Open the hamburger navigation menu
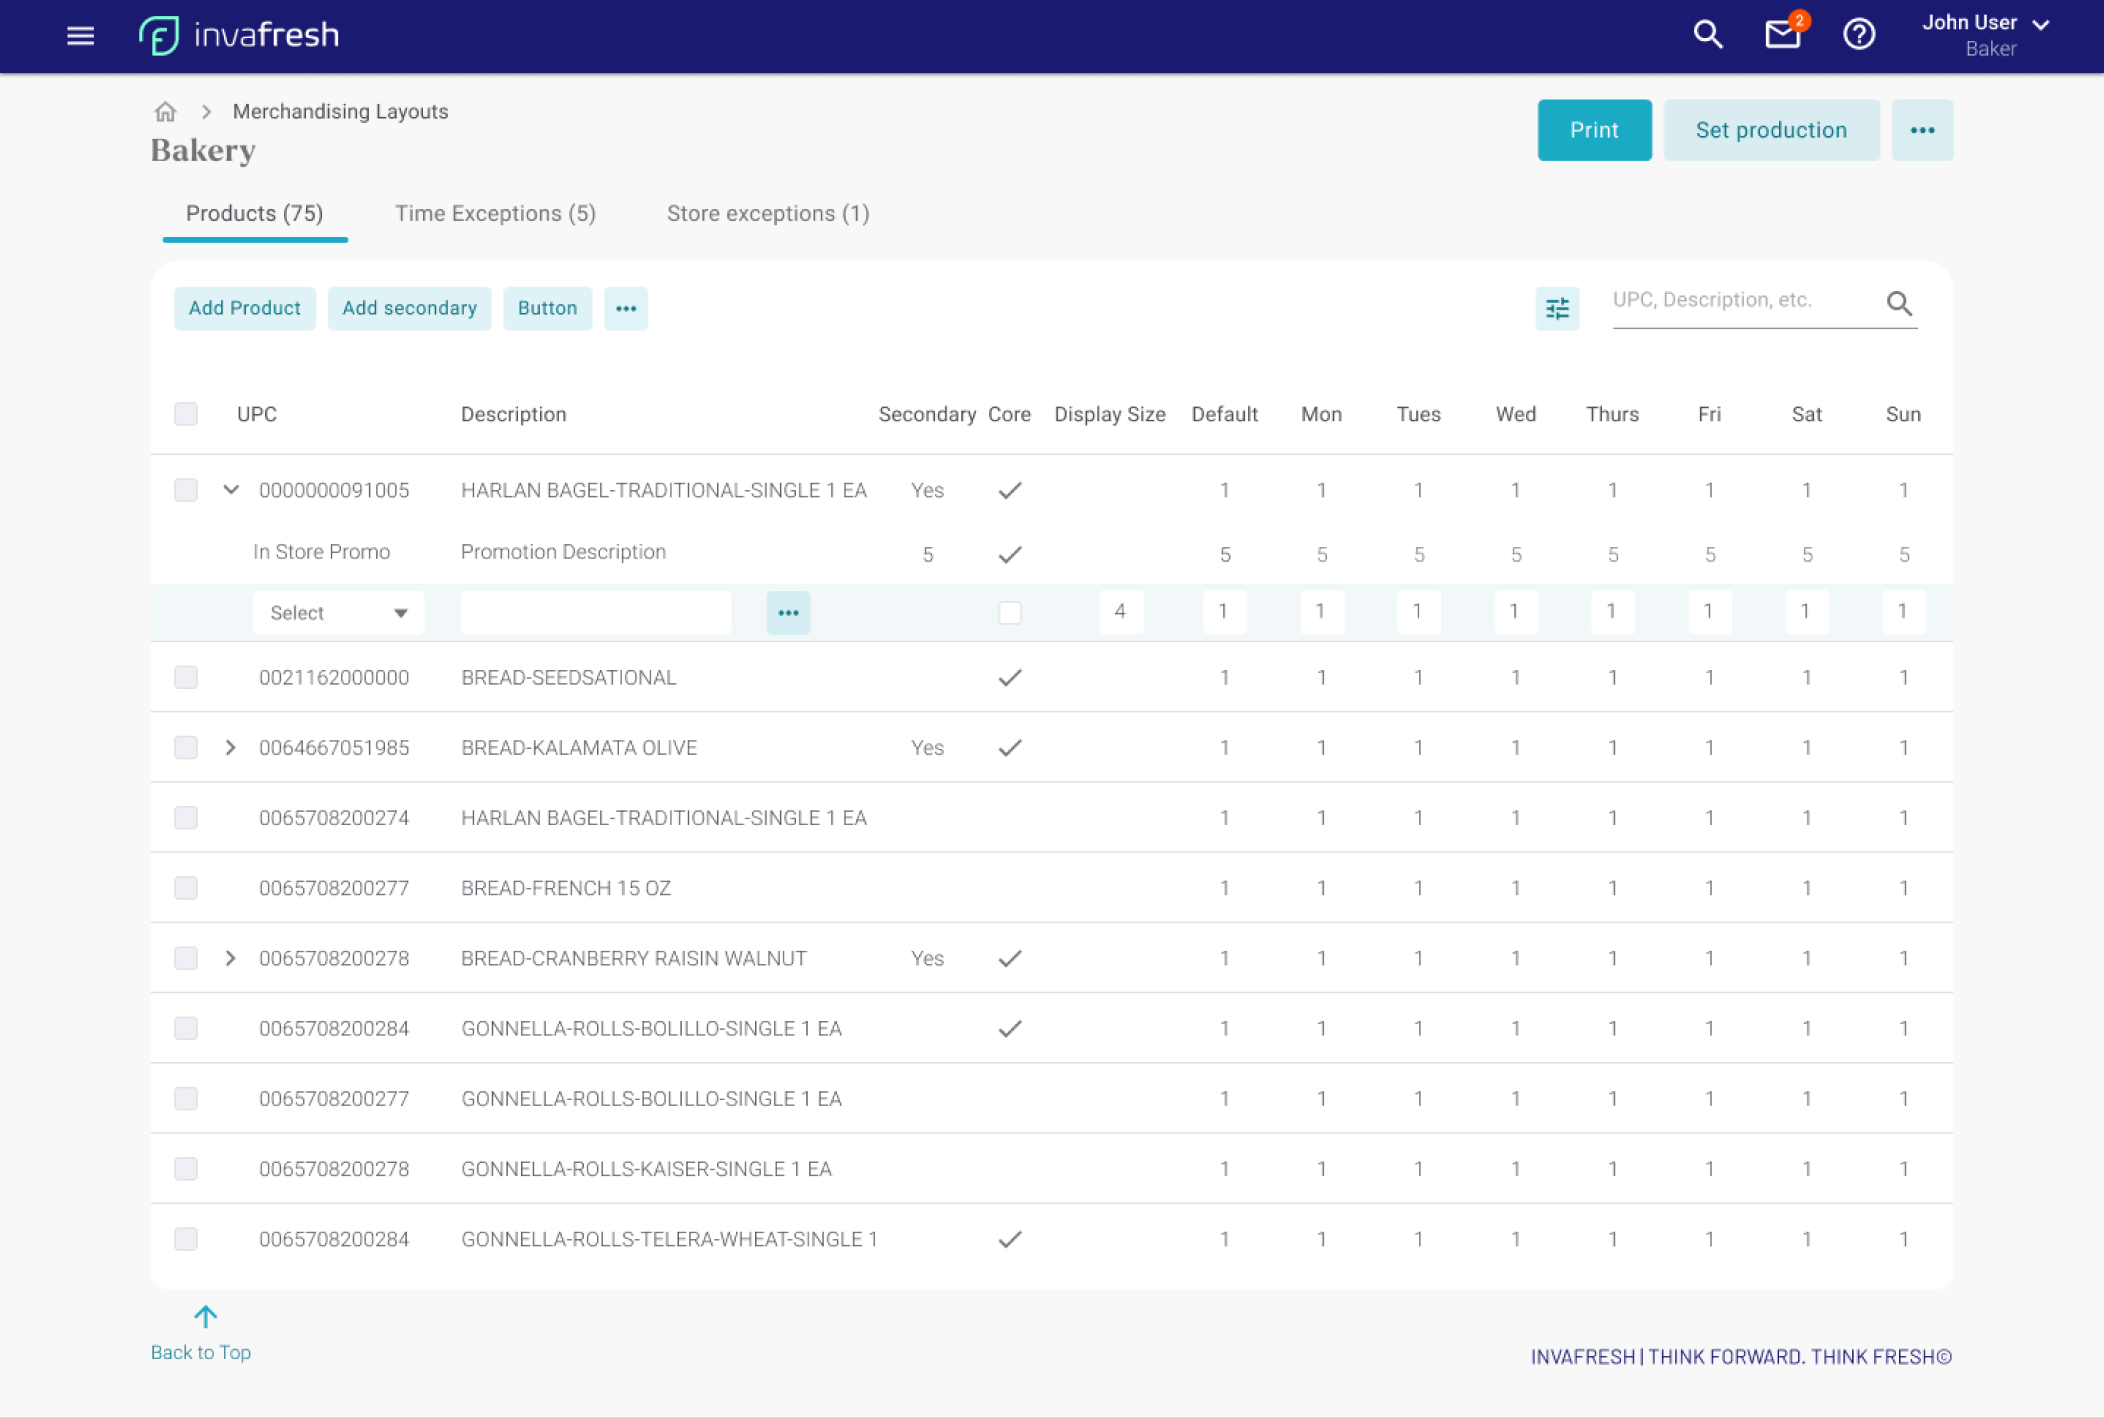Screen dimensions: 2104x1417 tap(80, 36)
